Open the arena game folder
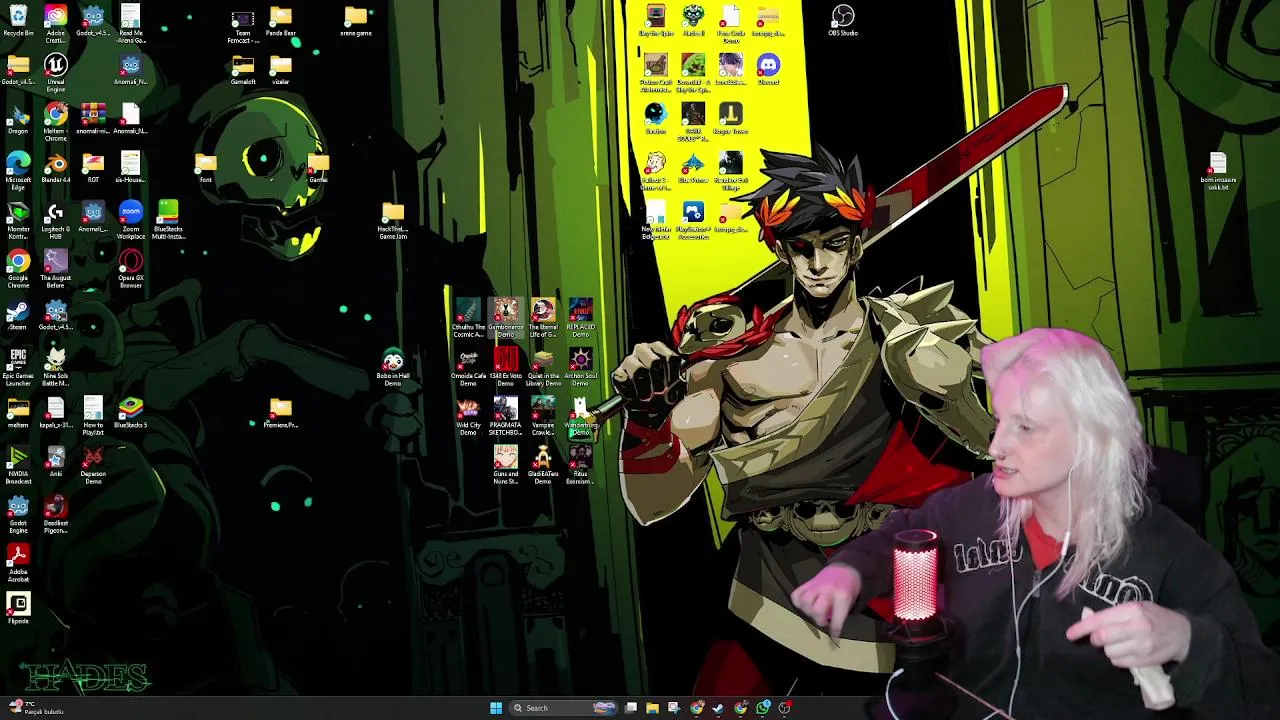 [x=356, y=21]
